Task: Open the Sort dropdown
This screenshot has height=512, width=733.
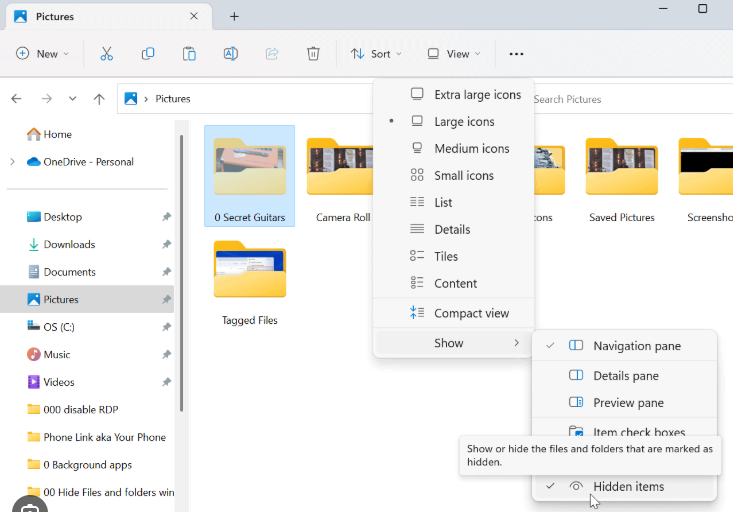Action: tap(376, 54)
